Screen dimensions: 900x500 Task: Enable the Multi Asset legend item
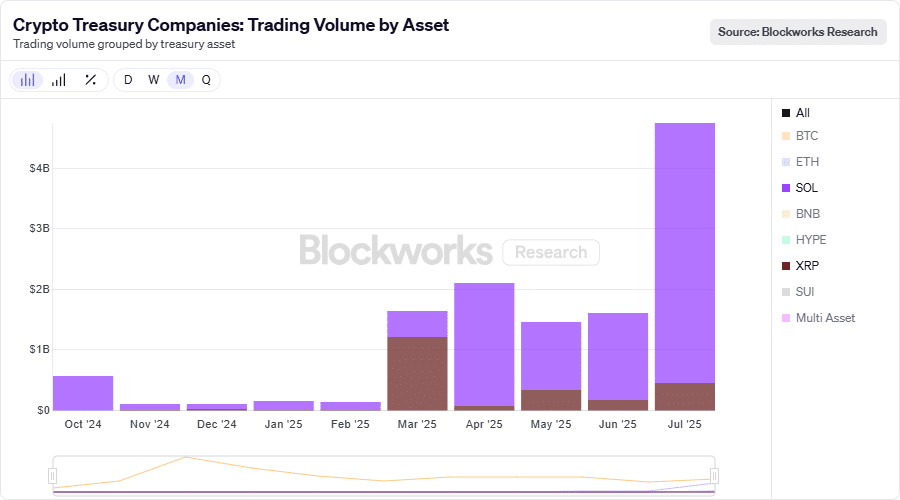tap(825, 317)
